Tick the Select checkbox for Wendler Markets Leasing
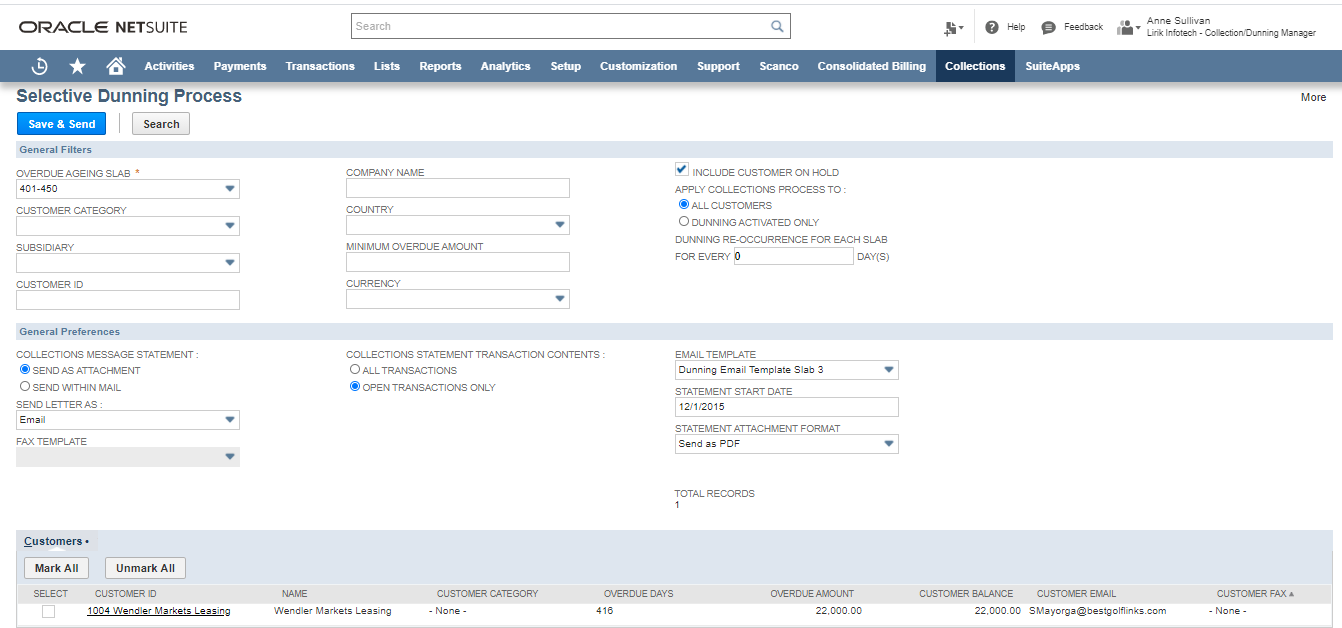The height and width of the screenshot is (628, 1342). 48,611
